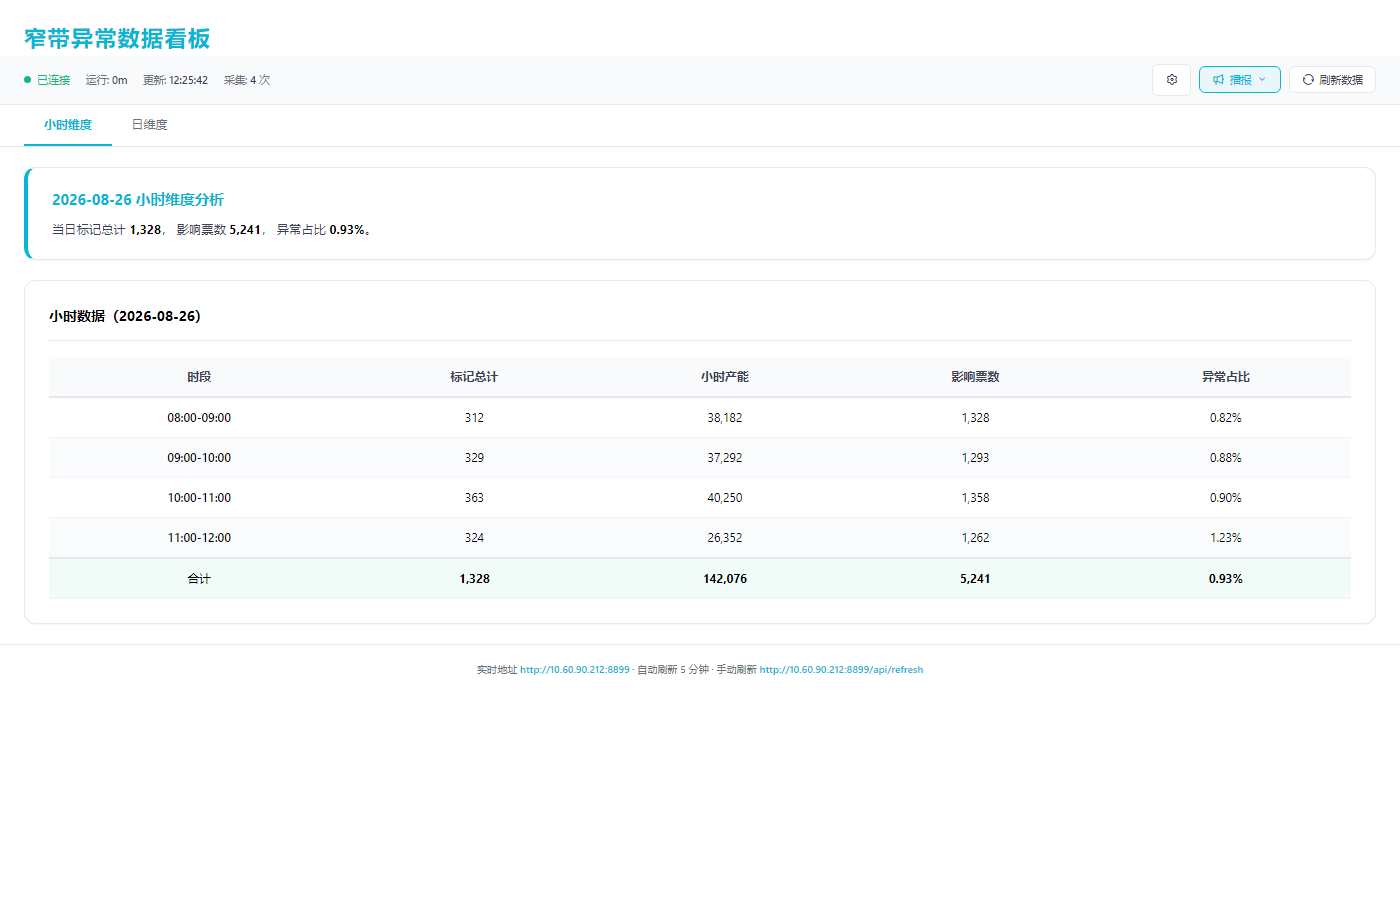Click the 363 标记总计 cell
This screenshot has height=900, width=1400.
tap(474, 498)
